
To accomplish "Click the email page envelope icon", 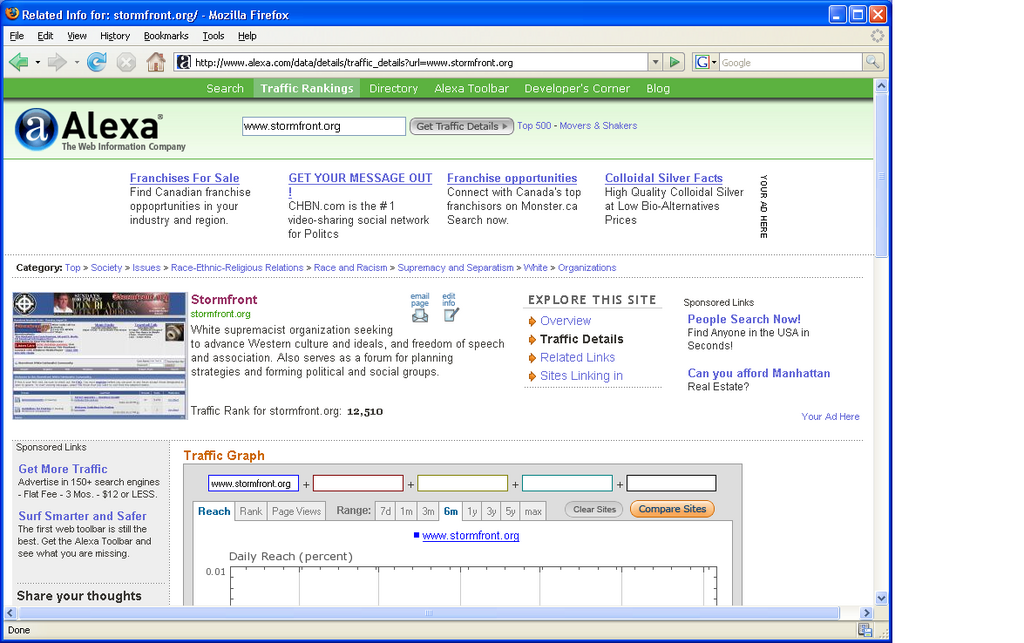I will 420,316.
